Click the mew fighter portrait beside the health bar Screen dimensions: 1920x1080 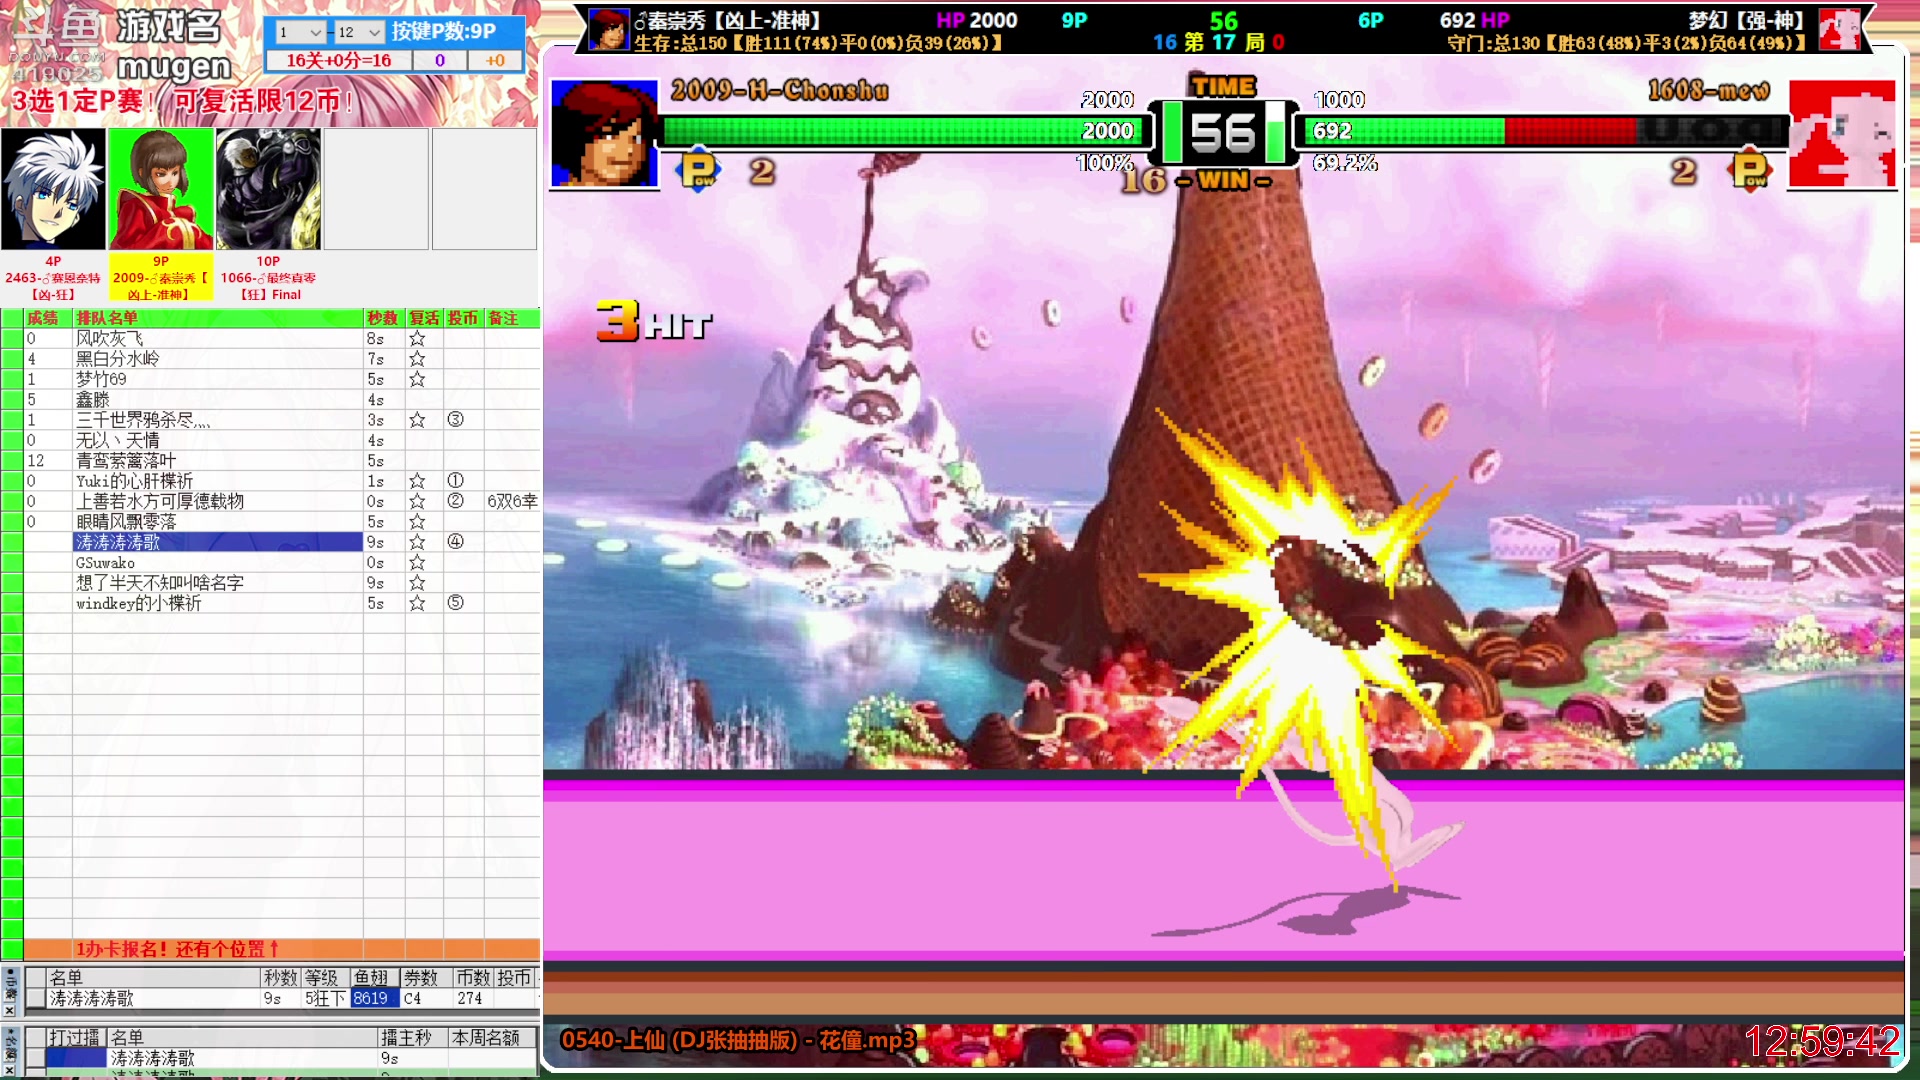click(x=1842, y=134)
